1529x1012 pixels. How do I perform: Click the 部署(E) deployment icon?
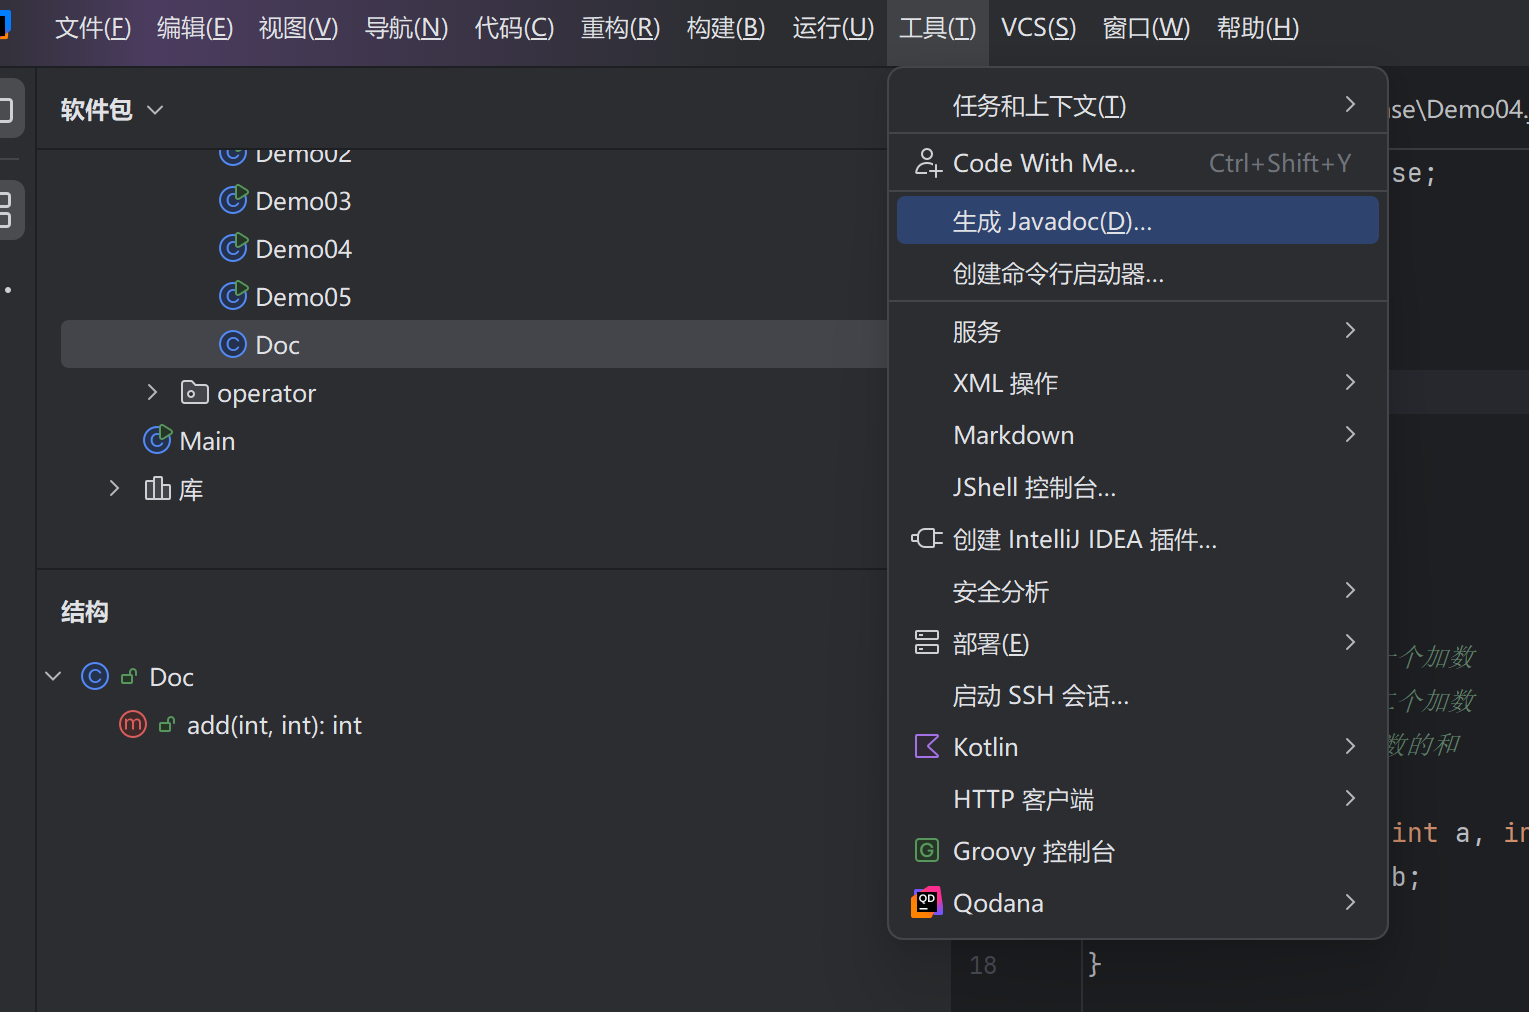[926, 642]
